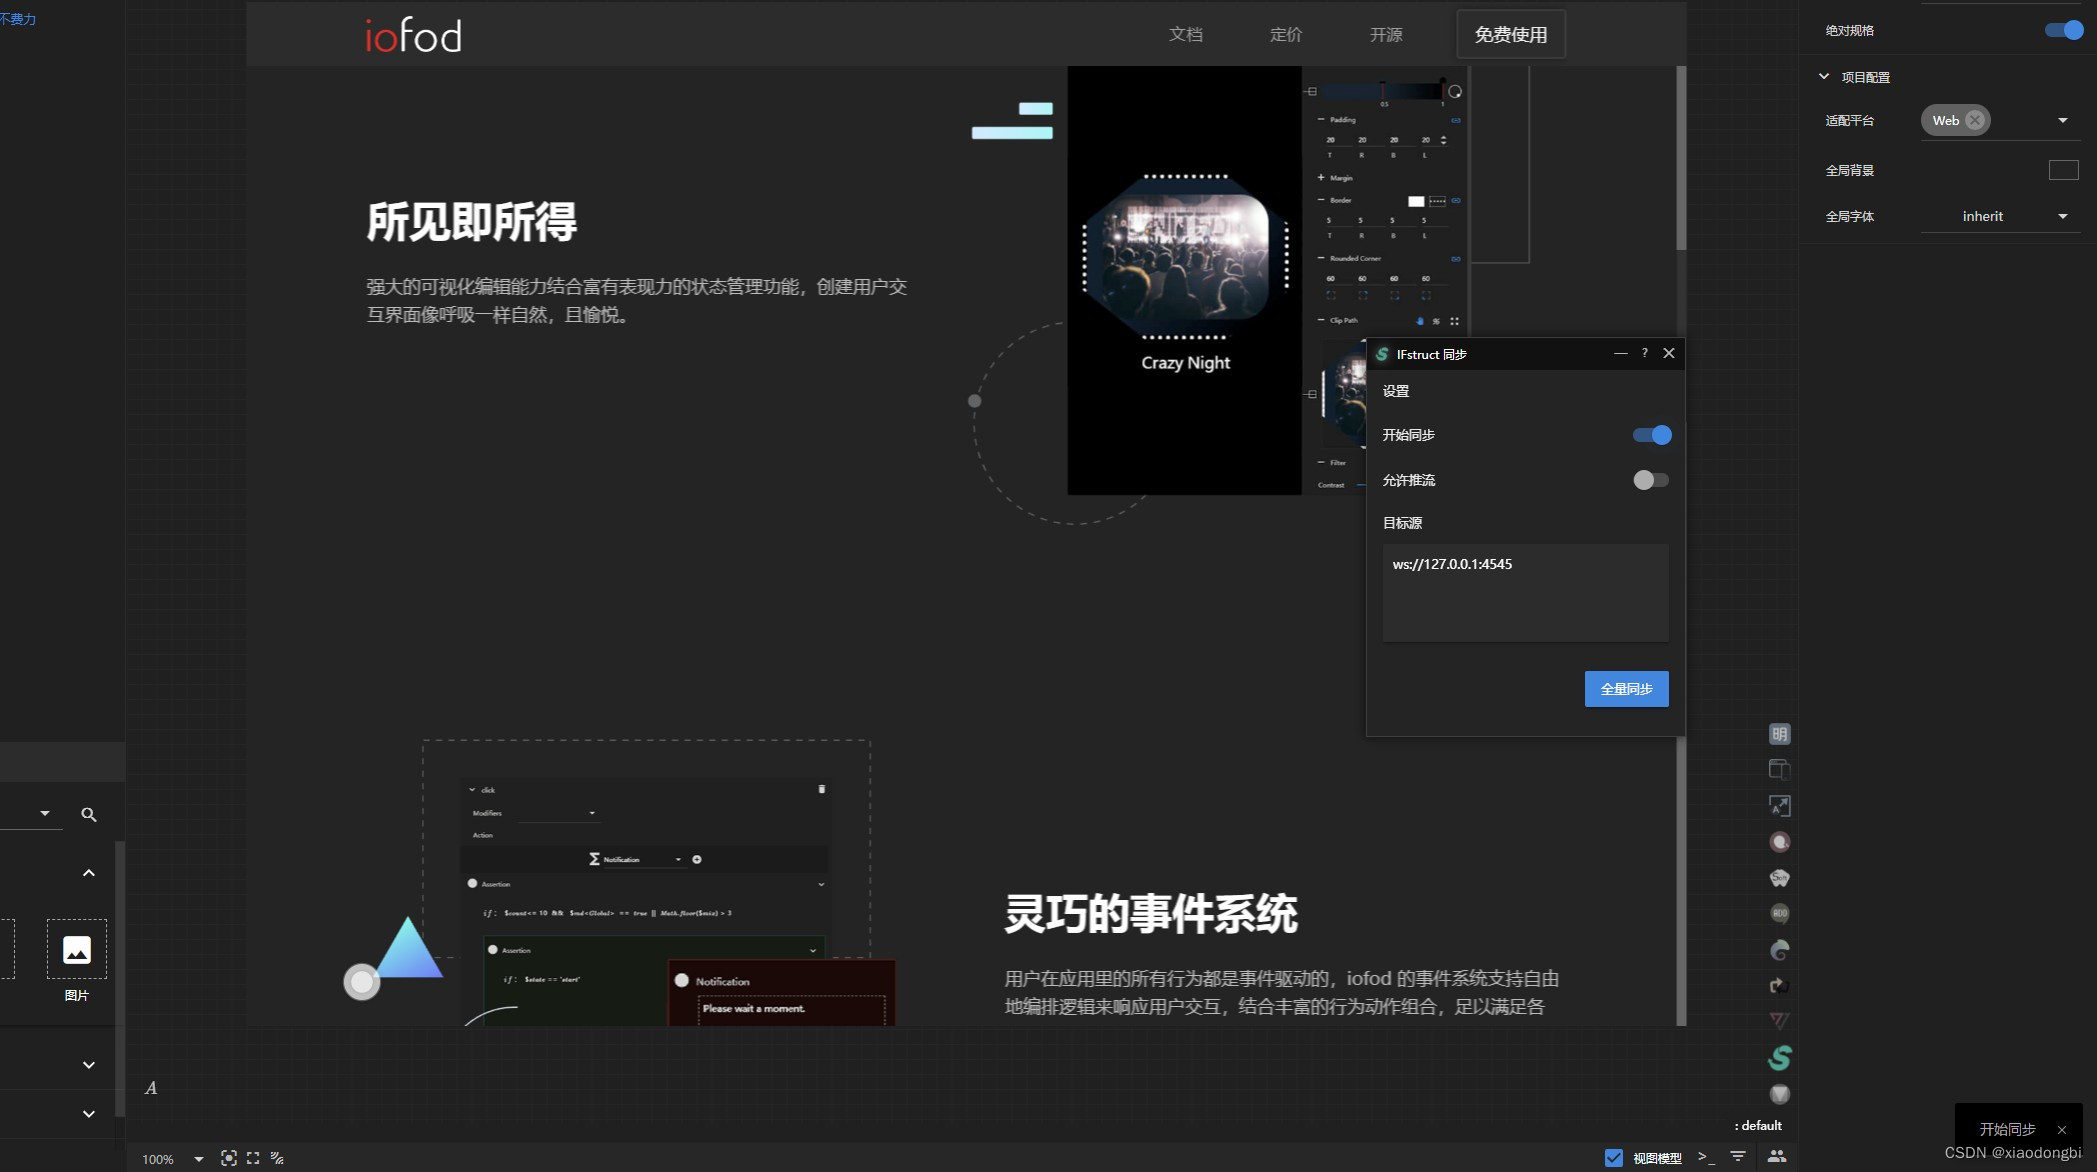
Task: Enable the 允许推流 switch
Action: point(1651,480)
